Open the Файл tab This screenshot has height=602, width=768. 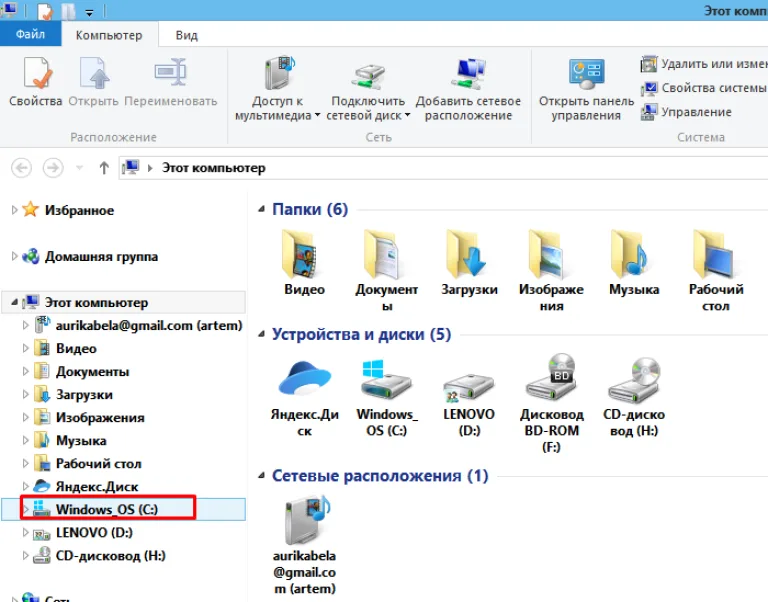pyautogui.click(x=30, y=34)
